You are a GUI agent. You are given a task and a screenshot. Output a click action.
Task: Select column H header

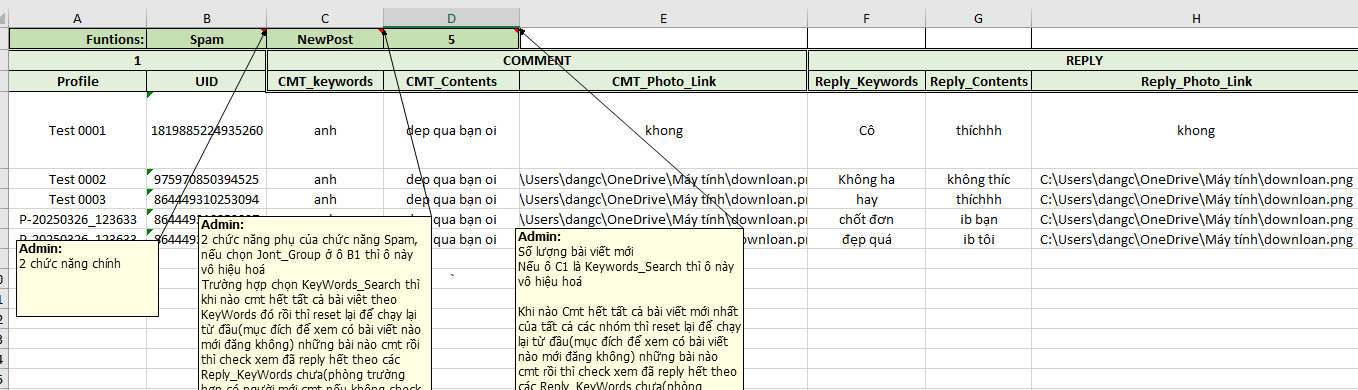[x=1195, y=18]
